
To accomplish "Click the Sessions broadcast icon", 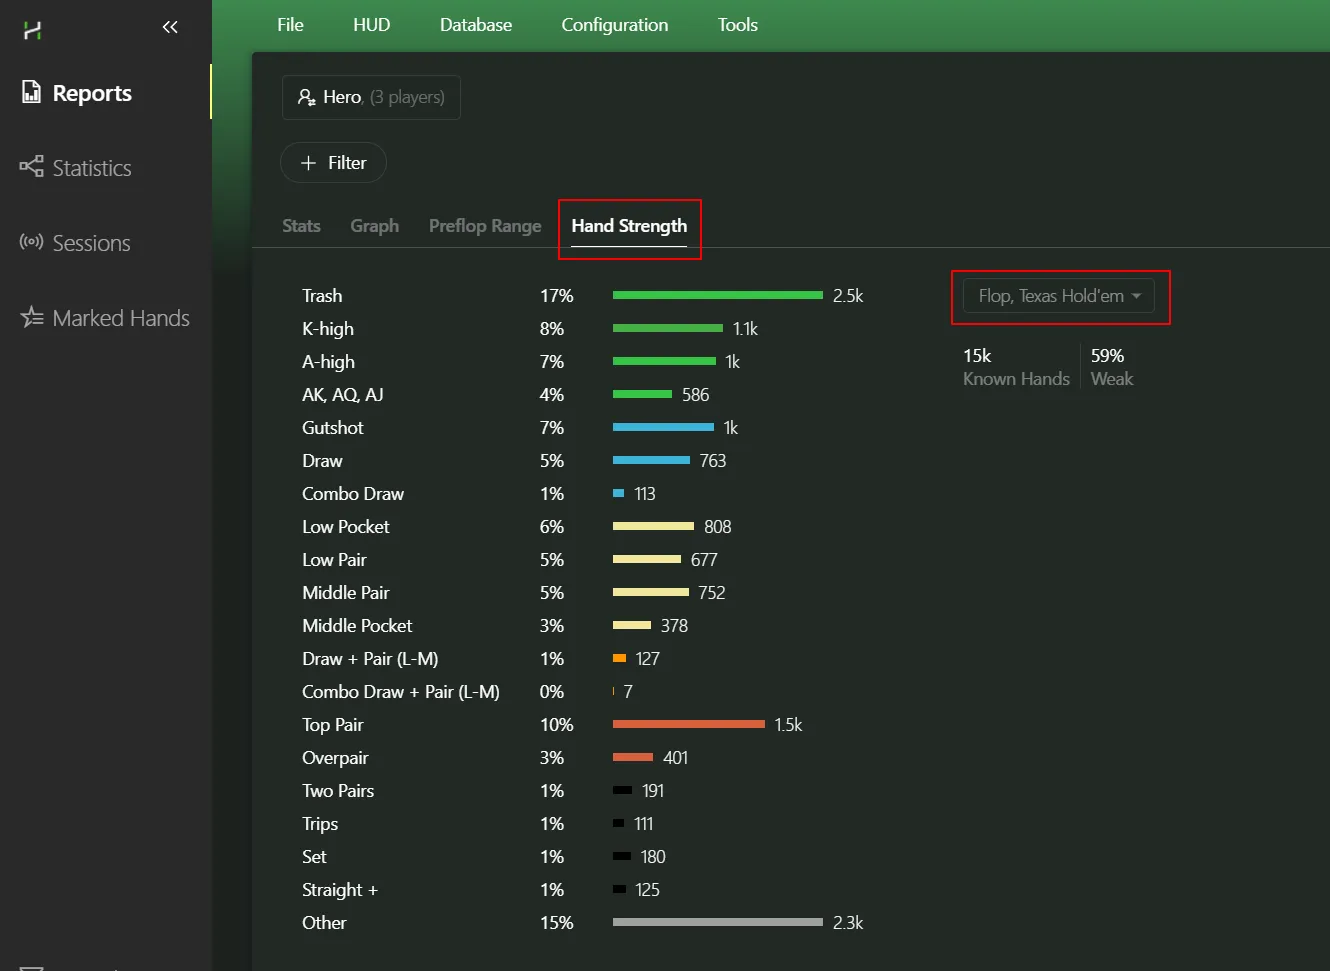I will pos(32,242).
